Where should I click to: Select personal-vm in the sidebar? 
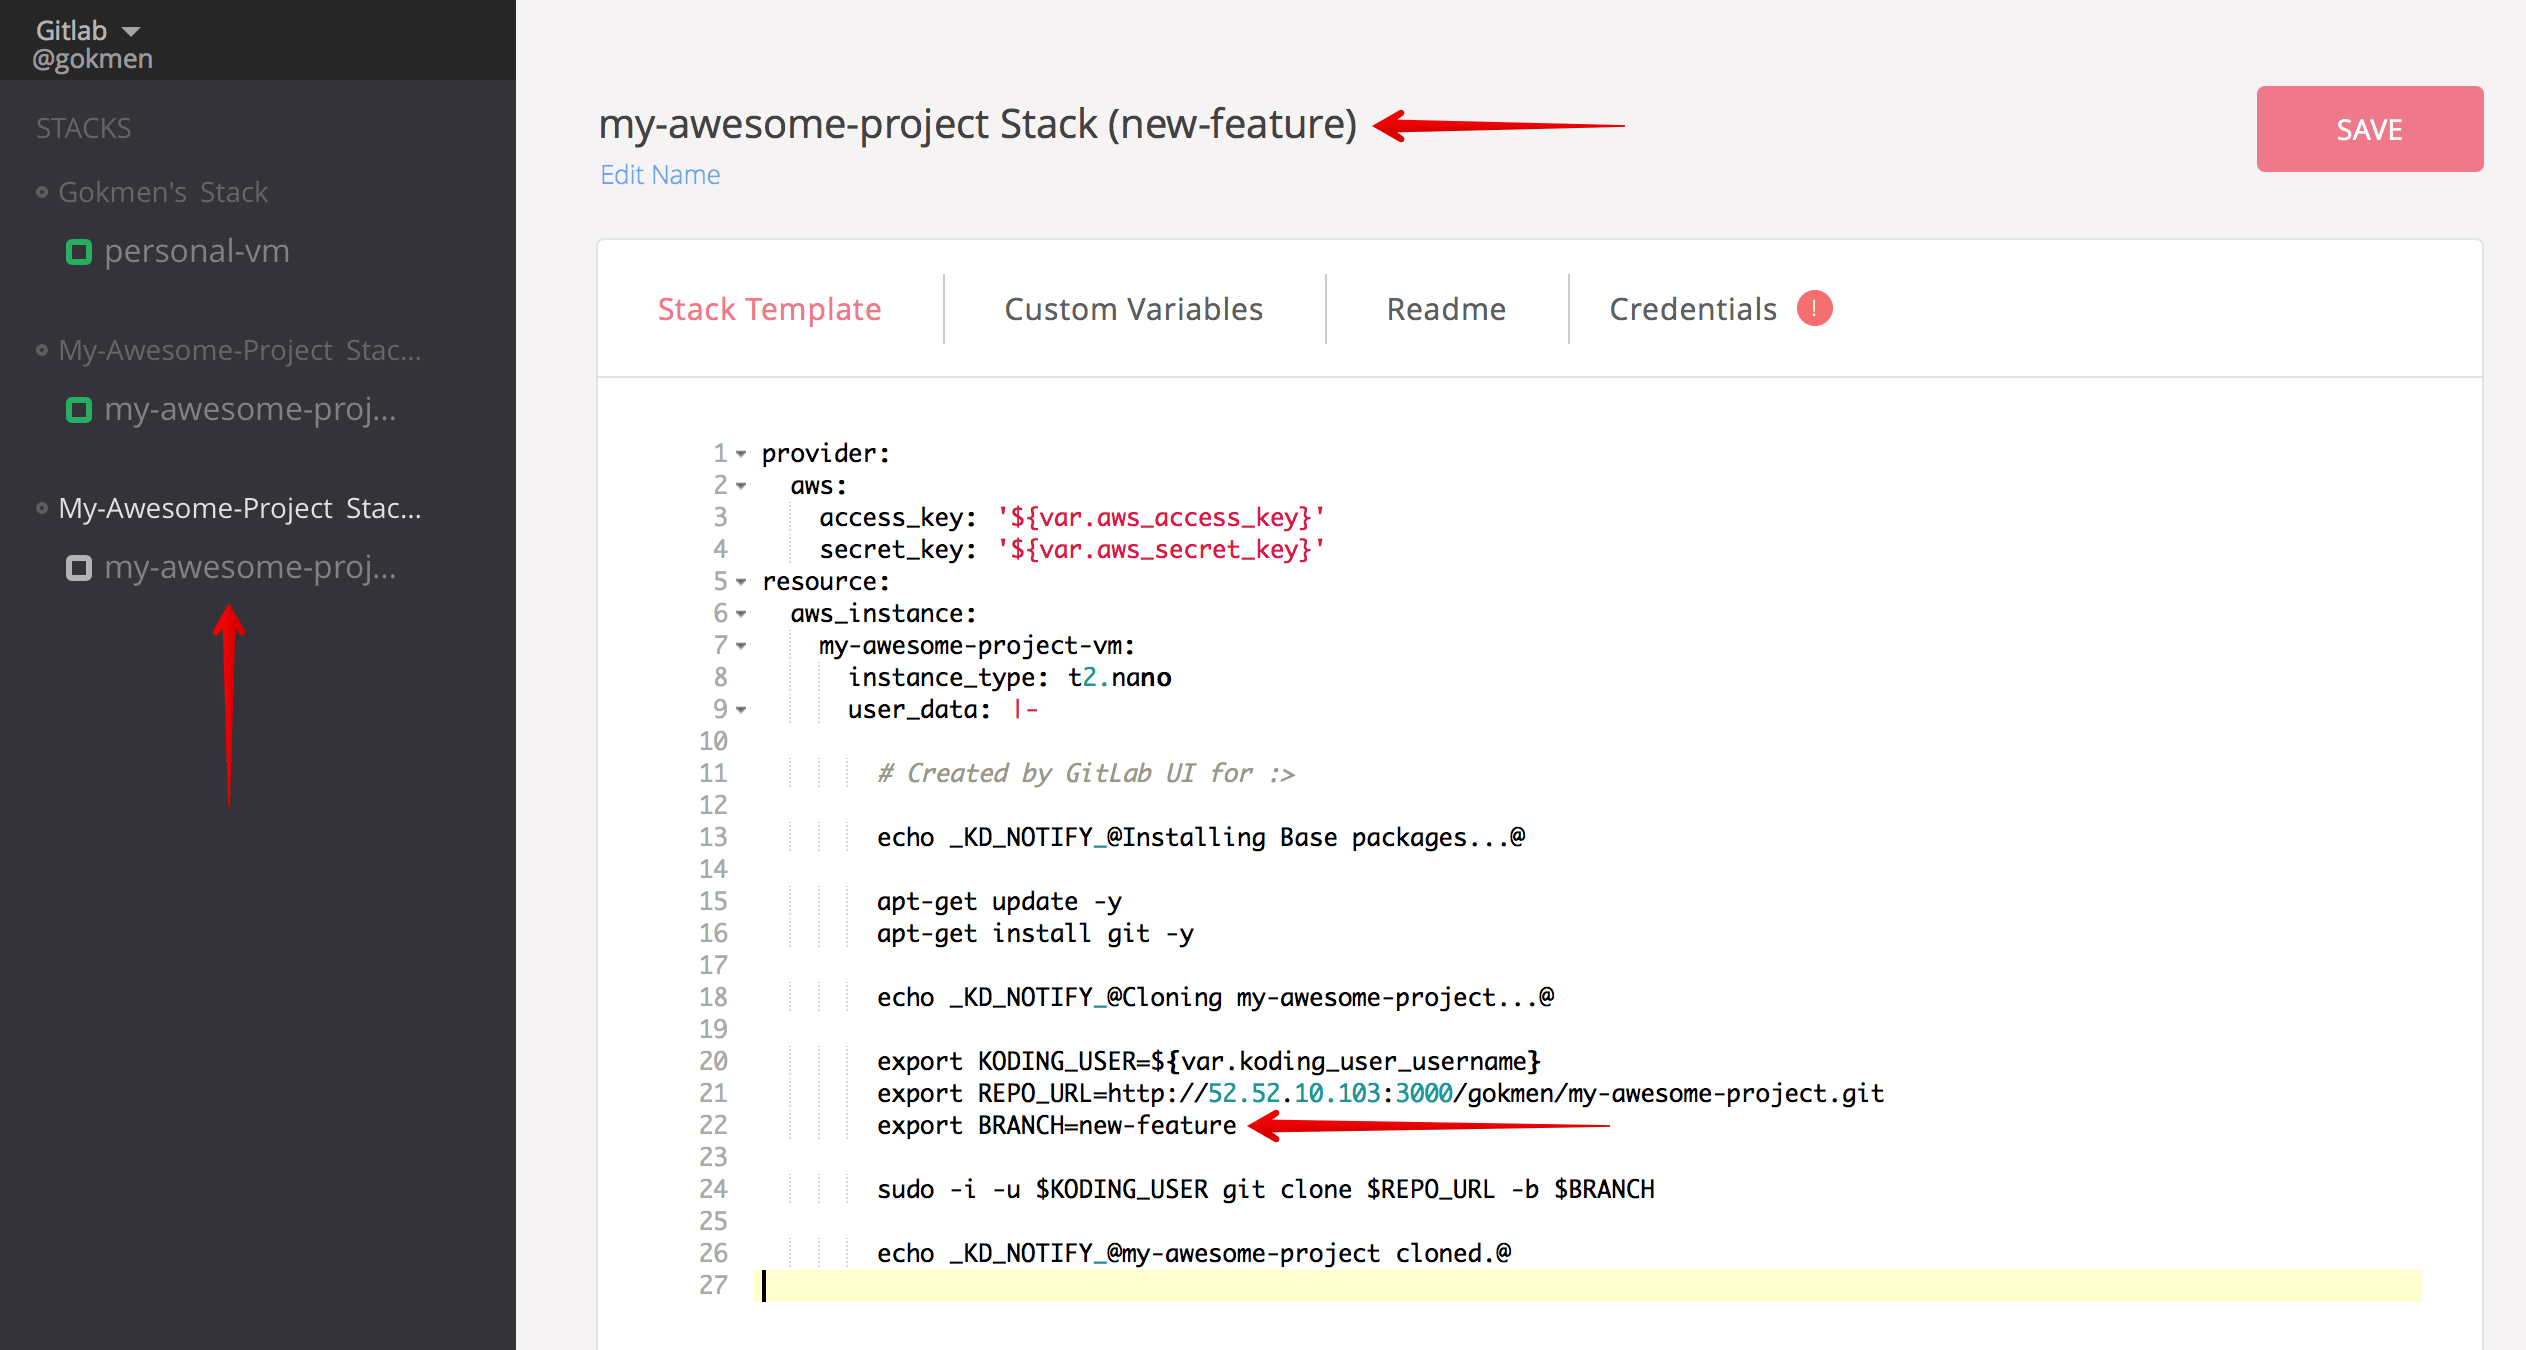coord(197,251)
